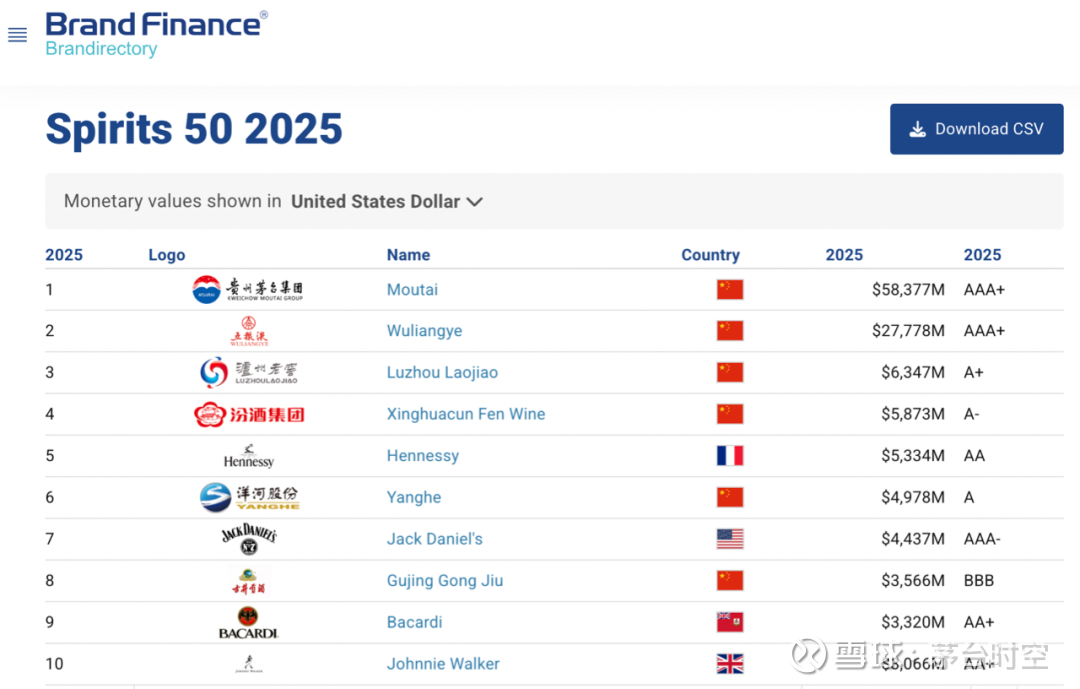Click the US flag in Jack Daniel's row
Viewport: 1080px width, 689px height.
[729, 539]
